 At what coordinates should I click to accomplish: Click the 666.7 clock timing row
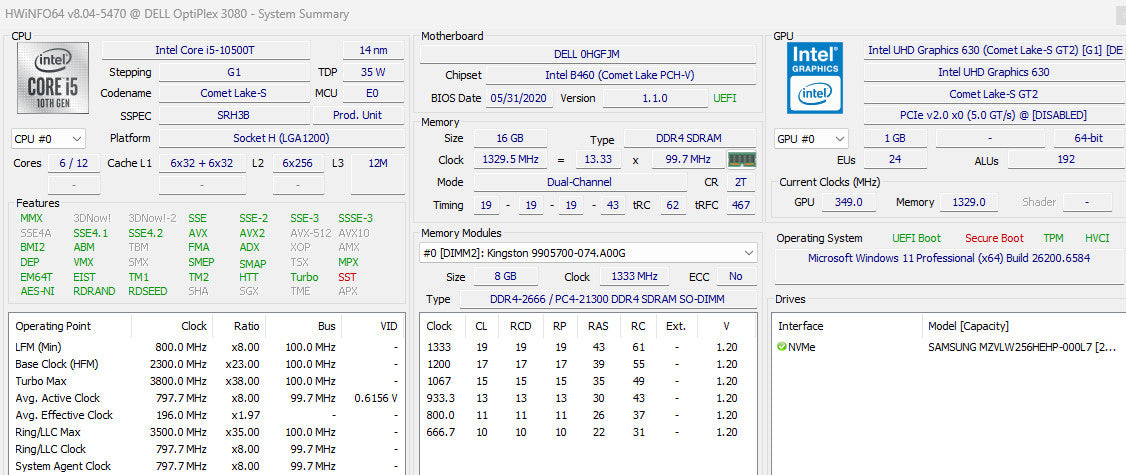588,432
